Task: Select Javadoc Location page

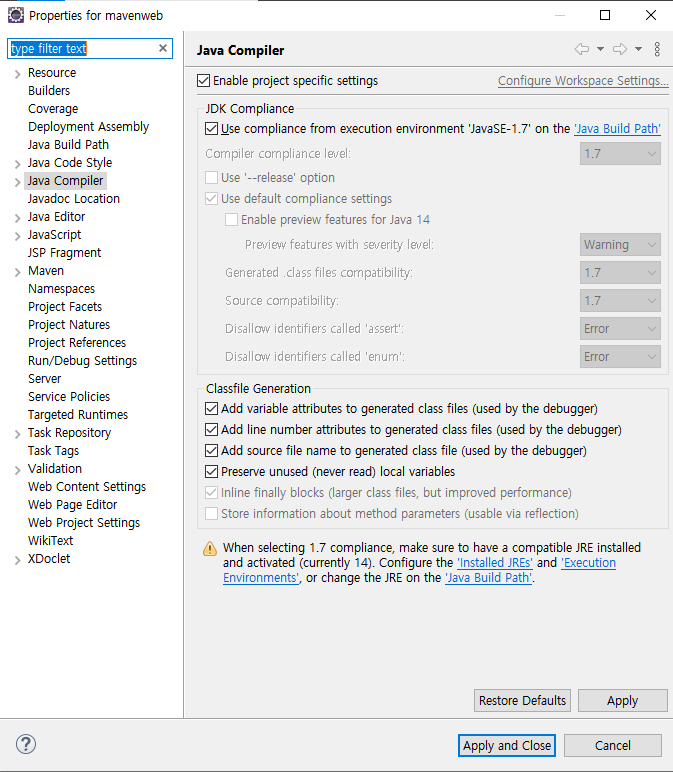Action: (x=73, y=199)
